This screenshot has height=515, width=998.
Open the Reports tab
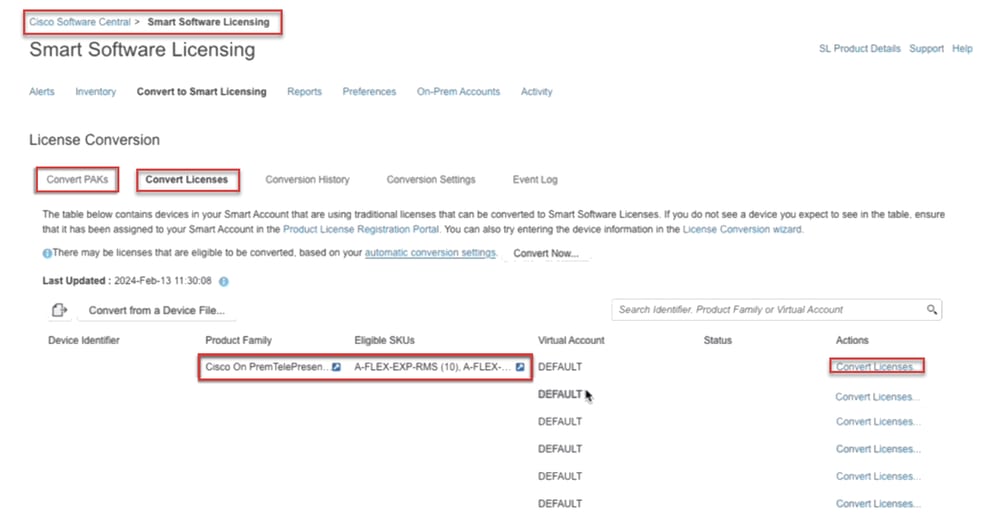pos(304,92)
